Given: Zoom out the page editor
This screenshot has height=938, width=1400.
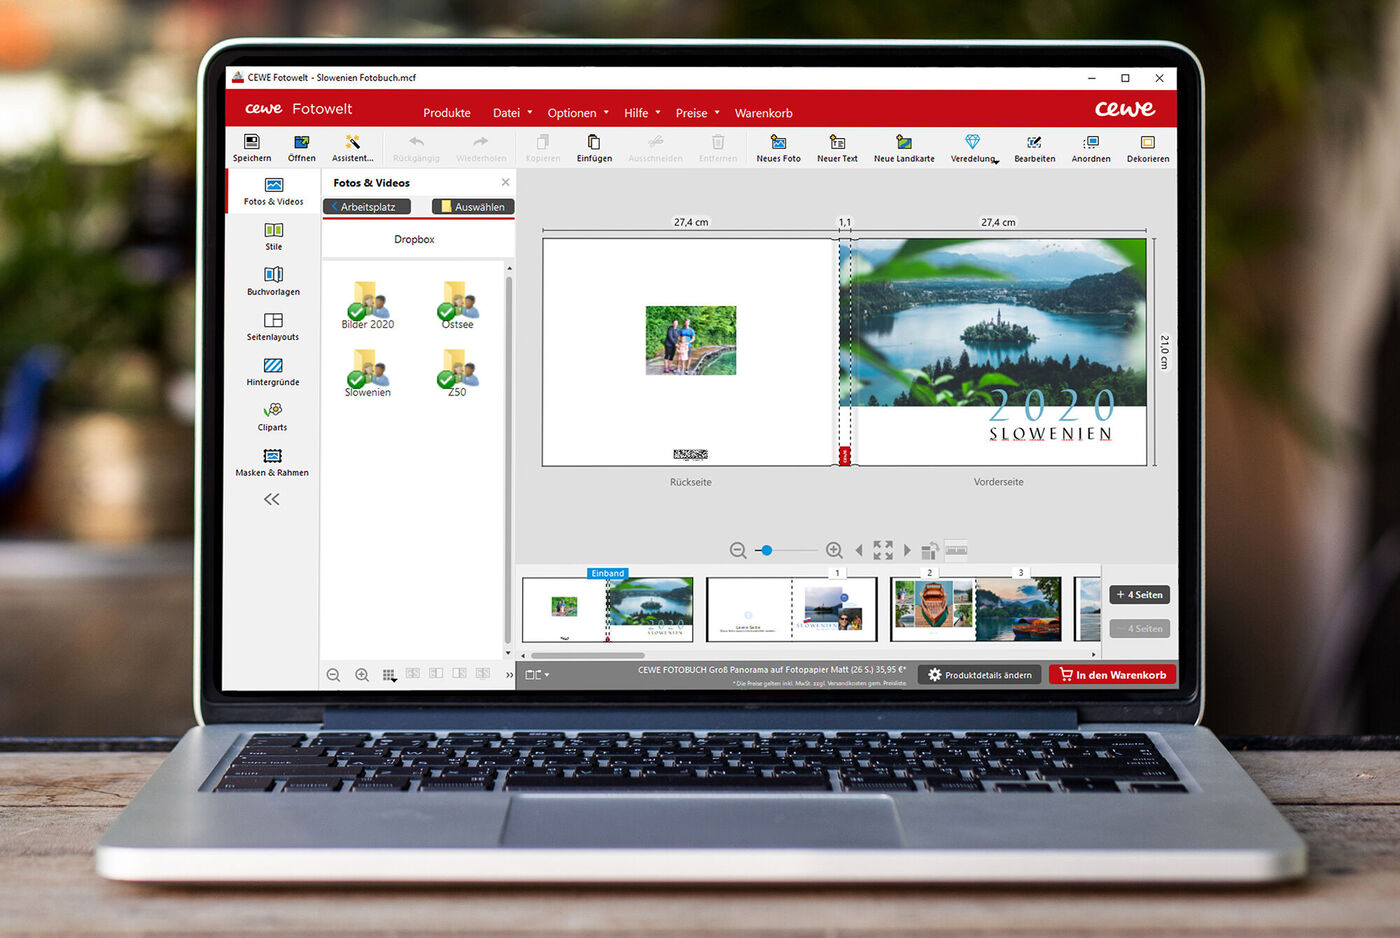Looking at the screenshot, I should point(738,550).
